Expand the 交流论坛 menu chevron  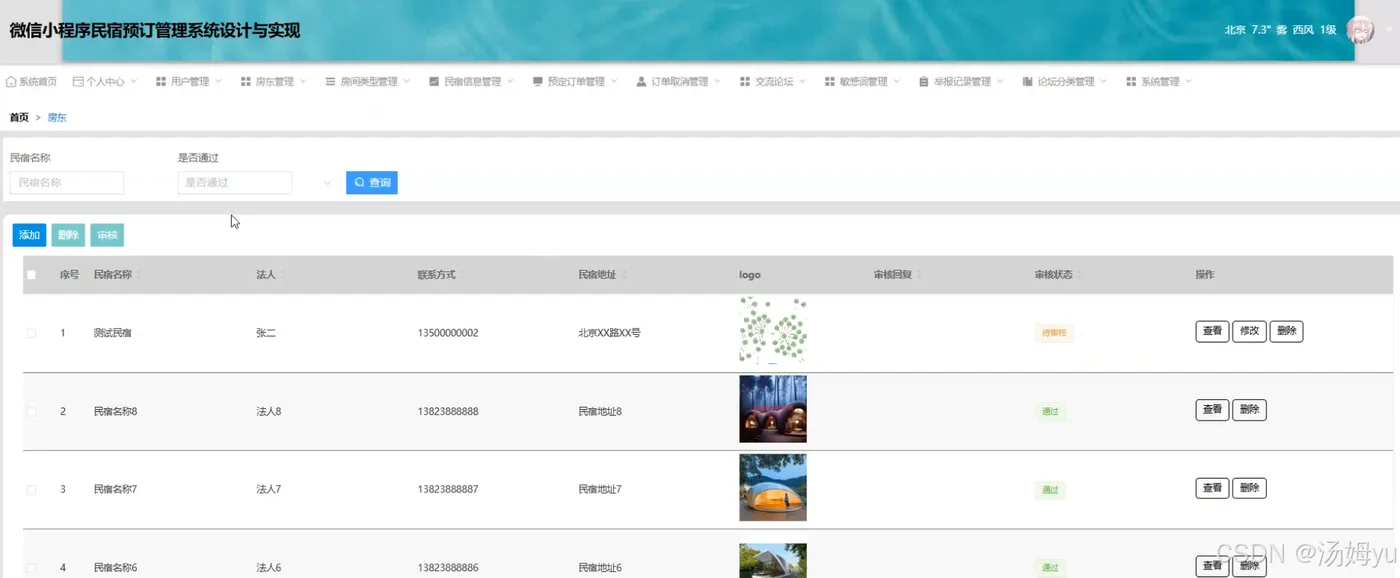pyautogui.click(x=803, y=82)
